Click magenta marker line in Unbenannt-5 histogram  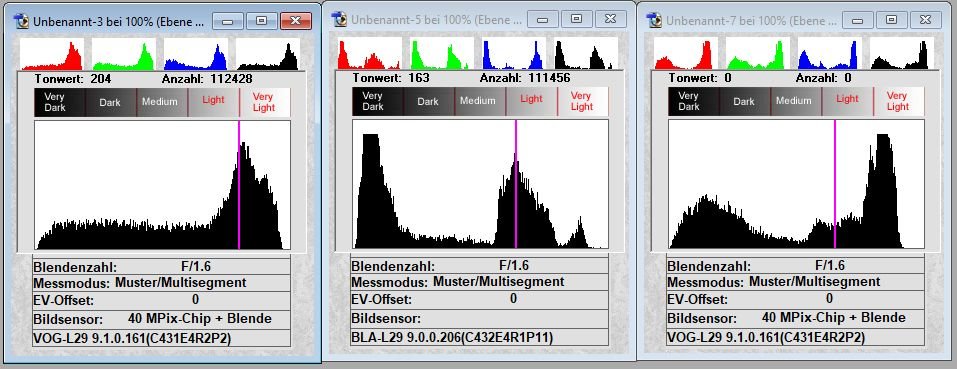click(x=516, y=184)
